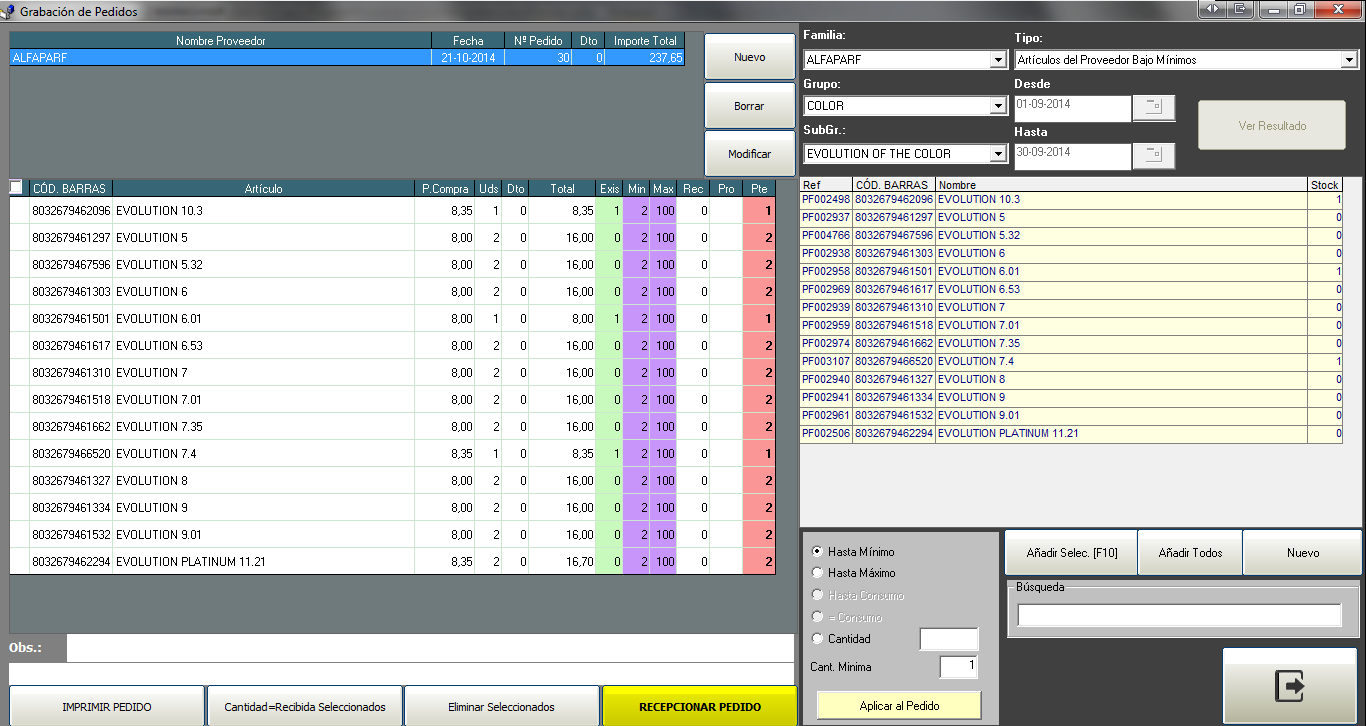Click the Nuevo button beside Añadir Todos
1366x726 pixels.
coord(1303,553)
